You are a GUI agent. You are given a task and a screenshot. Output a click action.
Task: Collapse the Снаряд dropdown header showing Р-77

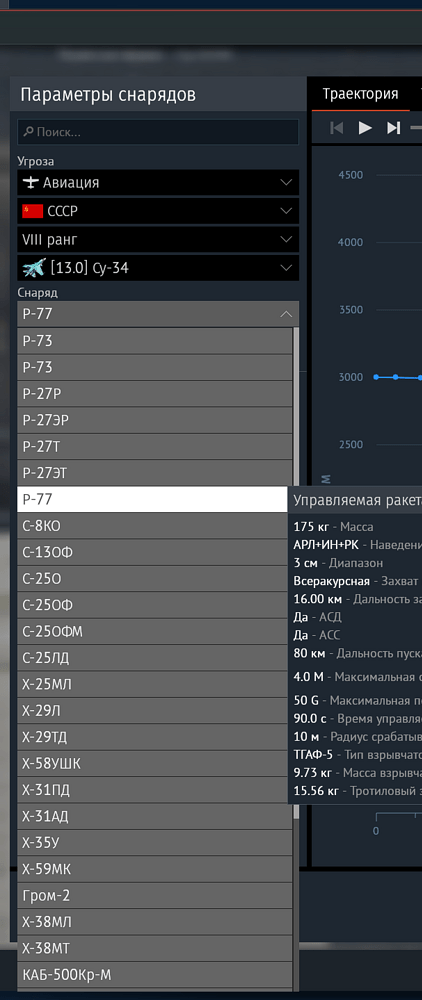click(x=157, y=314)
